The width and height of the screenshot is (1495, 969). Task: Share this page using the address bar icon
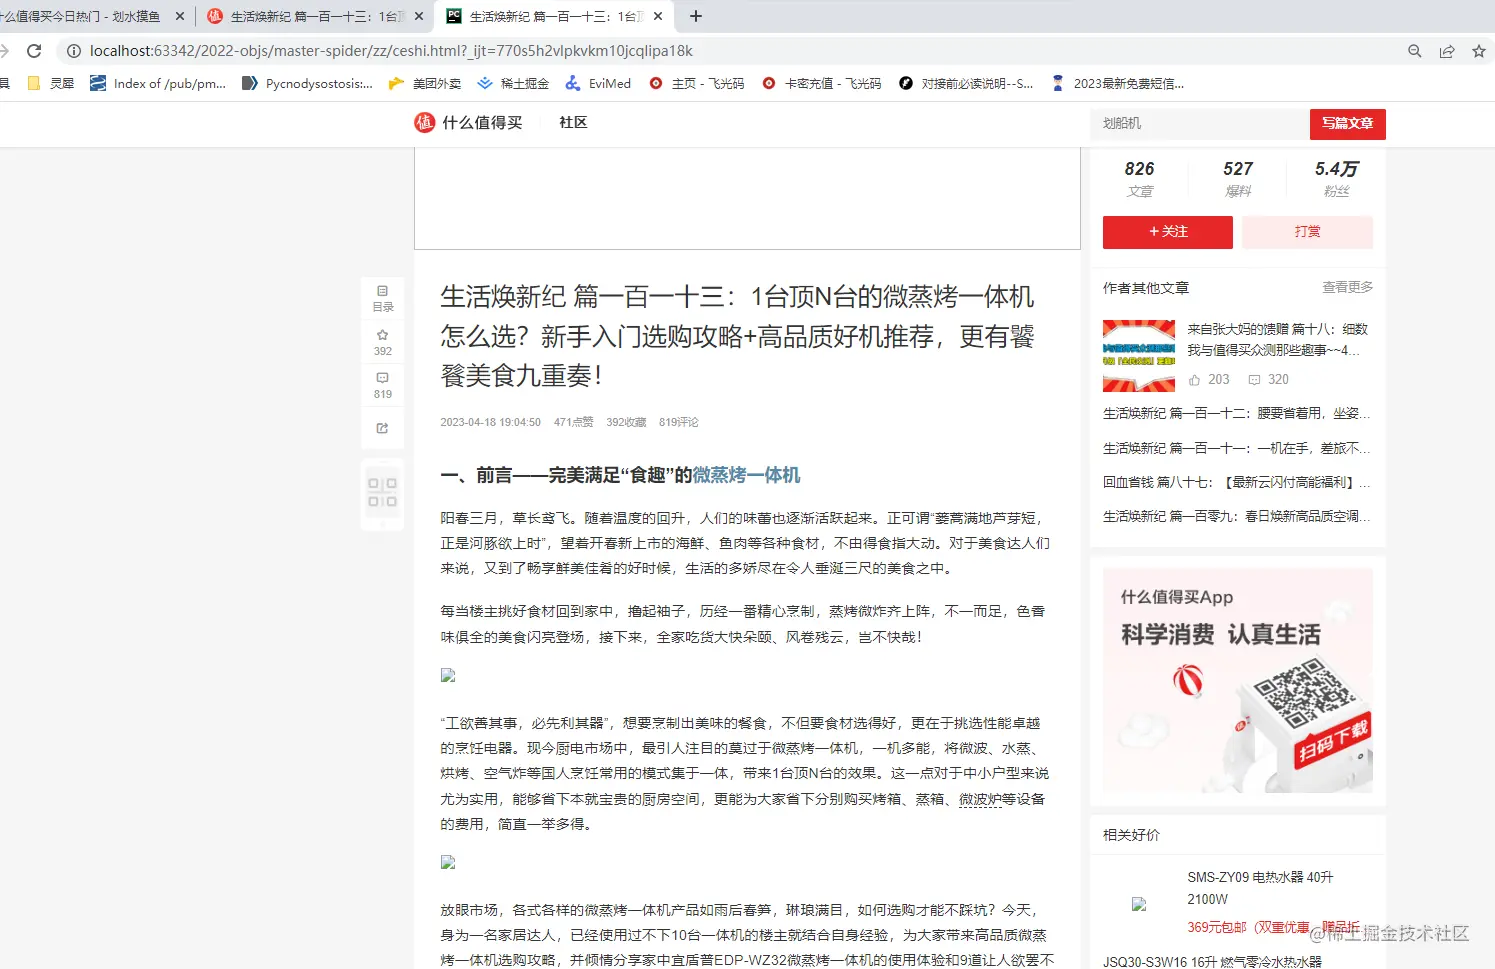click(x=1446, y=51)
